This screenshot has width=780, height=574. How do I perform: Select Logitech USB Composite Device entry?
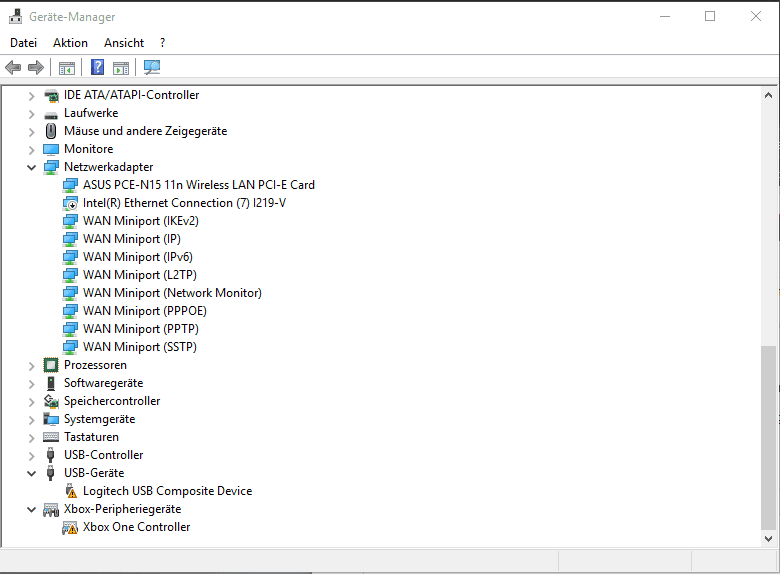coord(167,490)
